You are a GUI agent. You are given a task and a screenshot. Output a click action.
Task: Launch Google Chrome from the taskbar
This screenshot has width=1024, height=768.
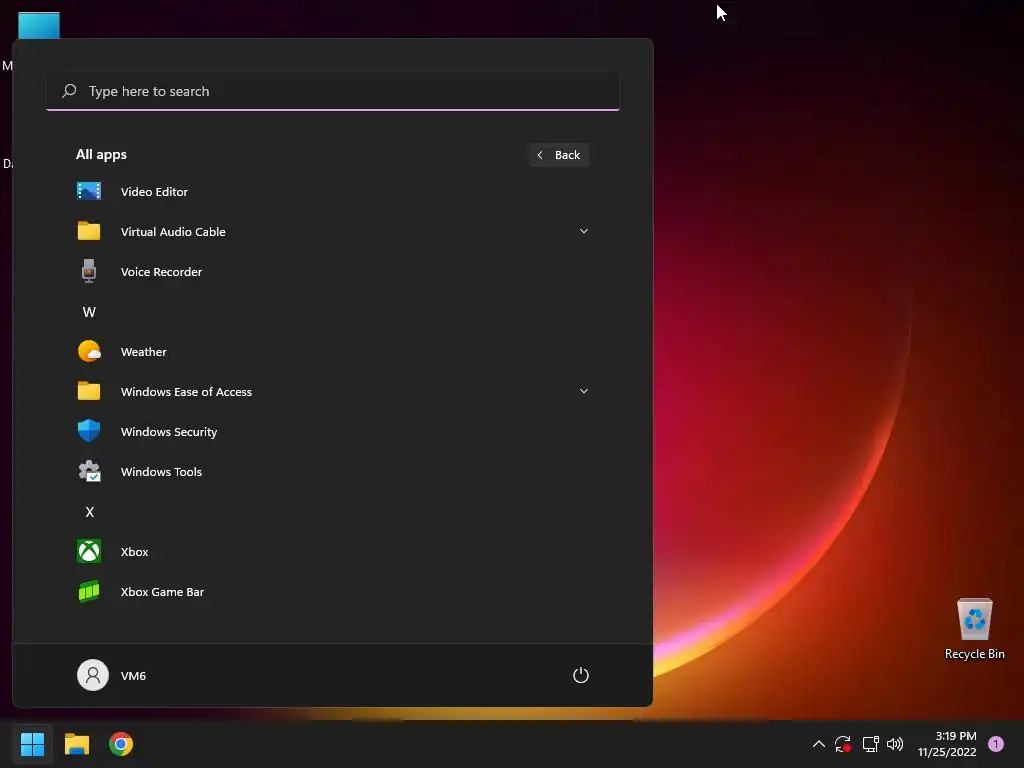[121, 744]
